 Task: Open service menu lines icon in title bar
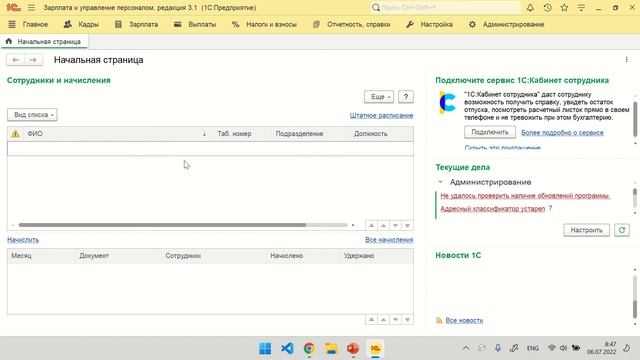click(x=581, y=8)
